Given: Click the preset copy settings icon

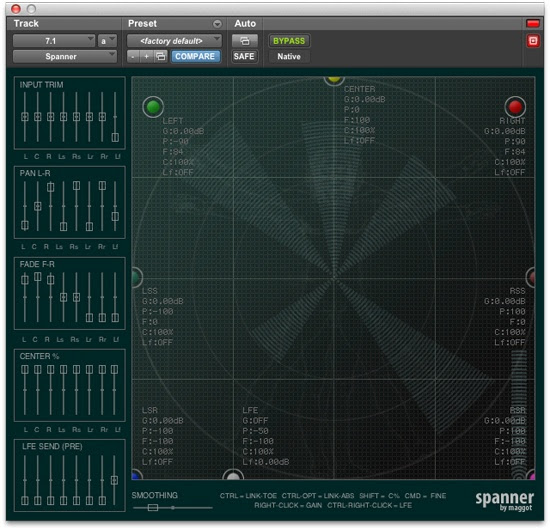Looking at the screenshot, I should [x=161, y=56].
